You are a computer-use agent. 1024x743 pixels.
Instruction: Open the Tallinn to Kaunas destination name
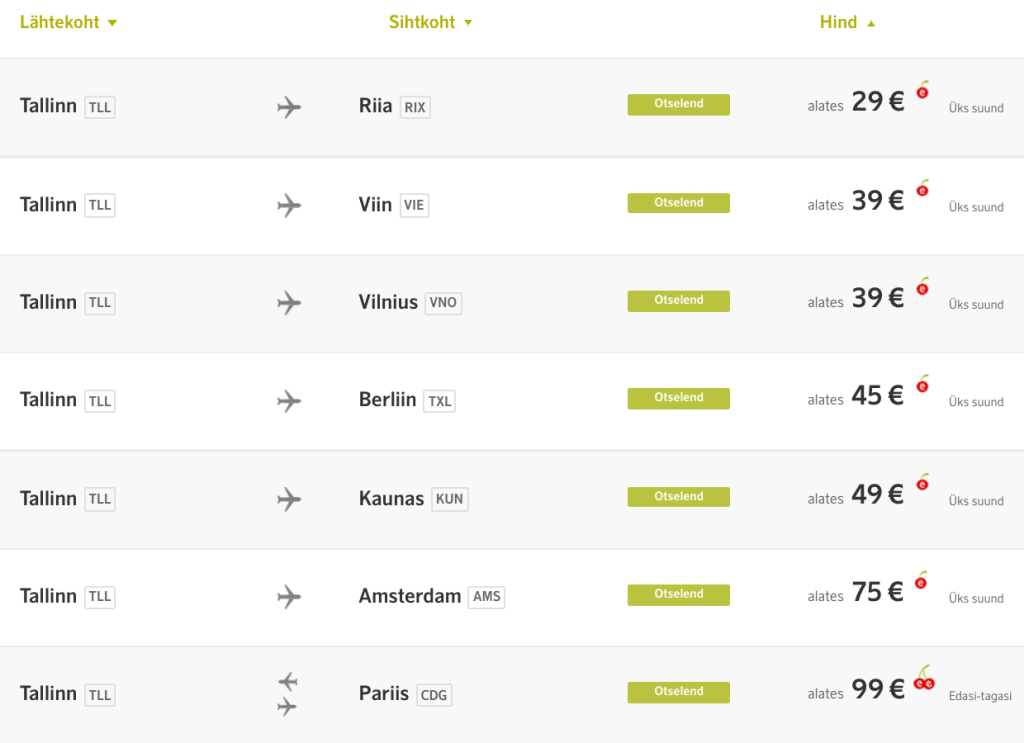coord(391,498)
